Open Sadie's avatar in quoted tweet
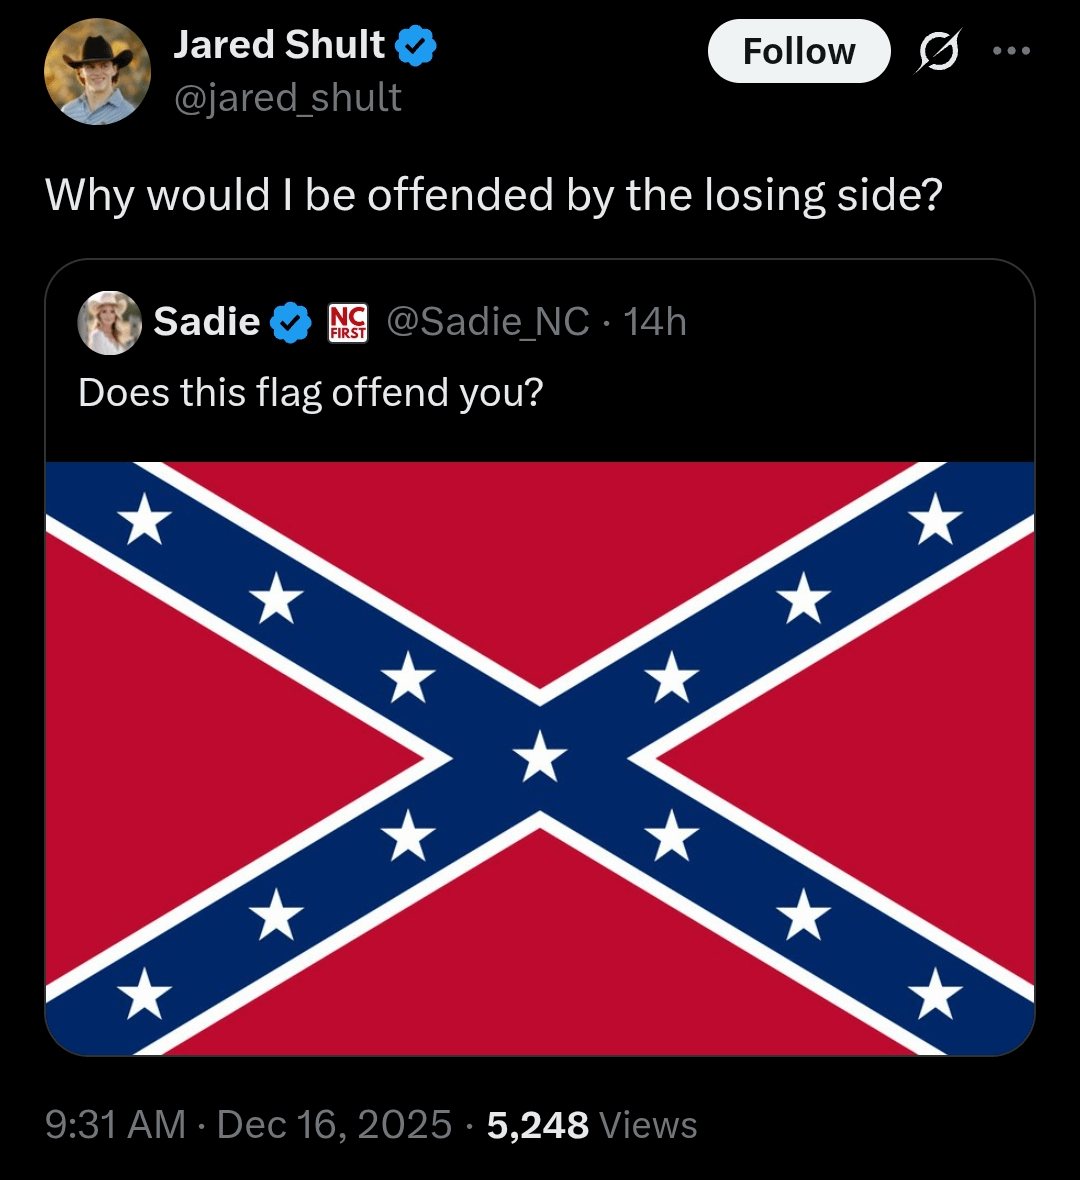This screenshot has width=1080, height=1180. pyautogui.click(x=110, y=322)
